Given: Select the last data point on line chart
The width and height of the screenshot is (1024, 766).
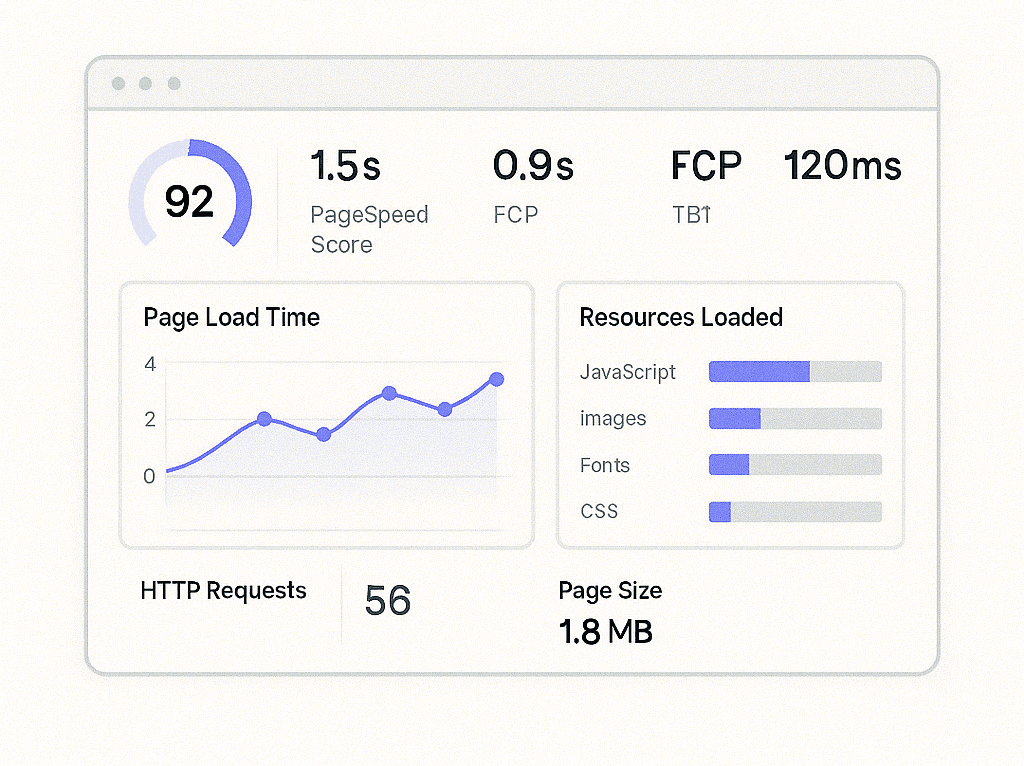Looking at the screenshot, I should (496, 379).
